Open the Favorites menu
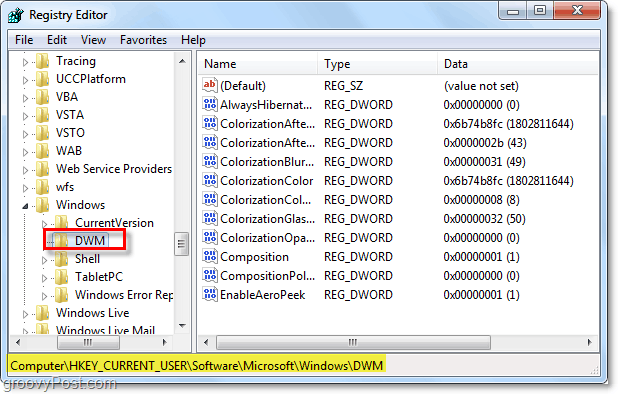Screen dimensions: 618x394 pos(143,40)
